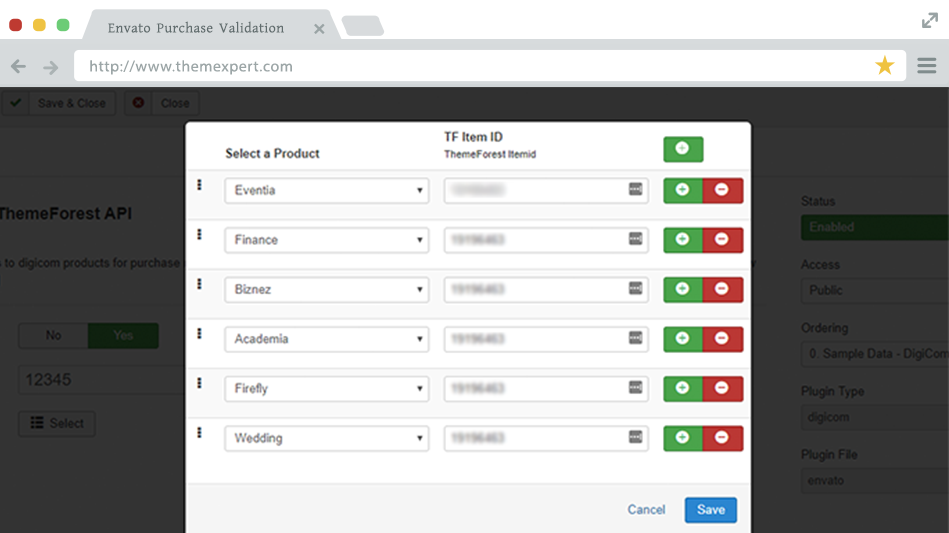Remove the Firefly product row

pos(723,388)
